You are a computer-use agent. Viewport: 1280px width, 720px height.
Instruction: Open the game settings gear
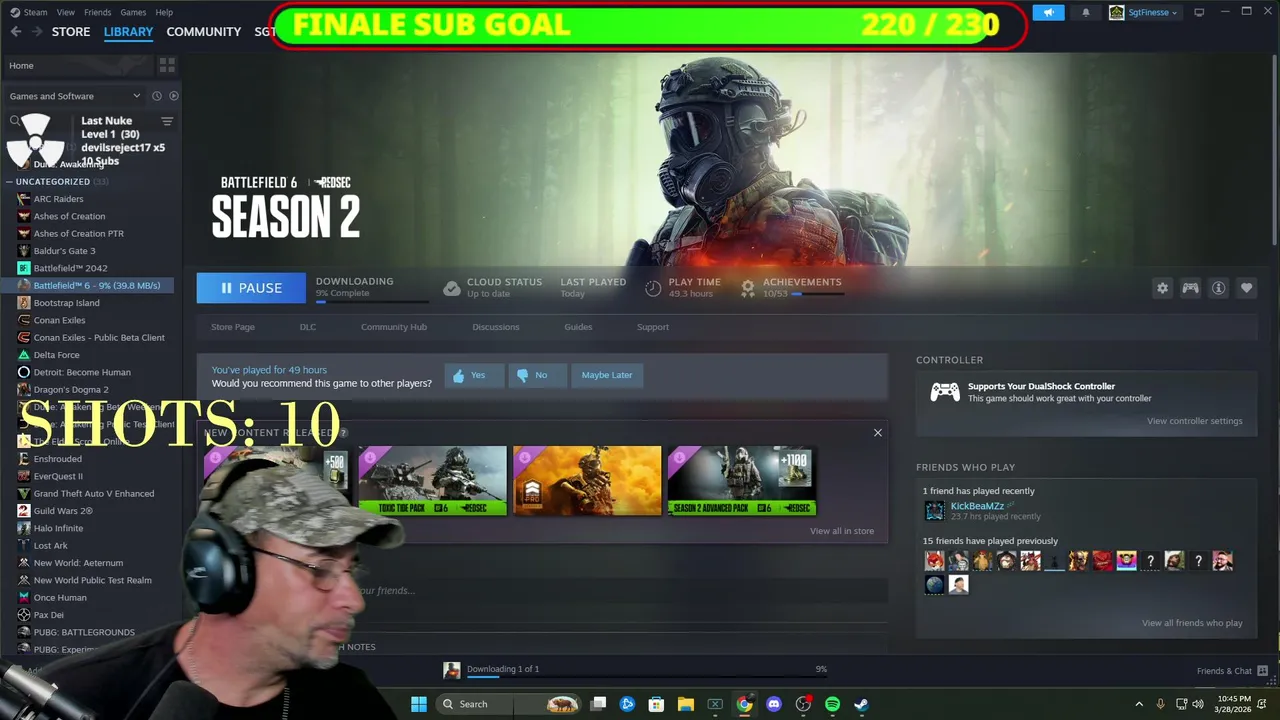[1162, 288]
